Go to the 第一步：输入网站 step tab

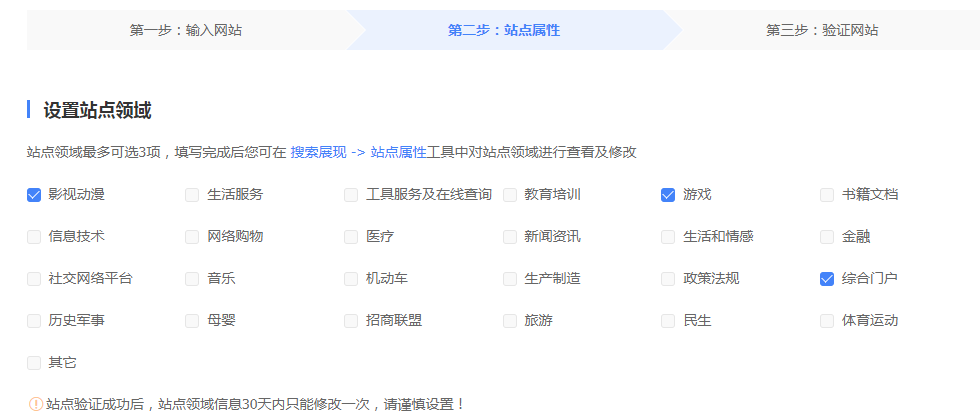click(186, 30)
